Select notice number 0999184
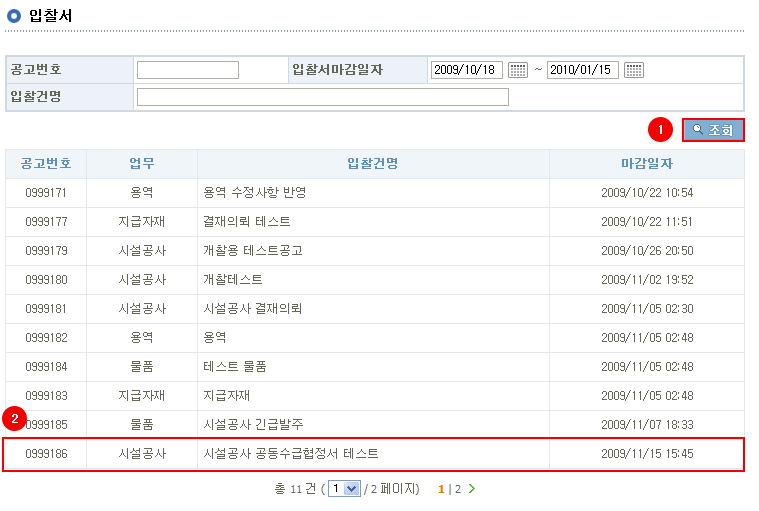Image resolution: width=759 pixels, height=511 pixels. tap(46, 367)
